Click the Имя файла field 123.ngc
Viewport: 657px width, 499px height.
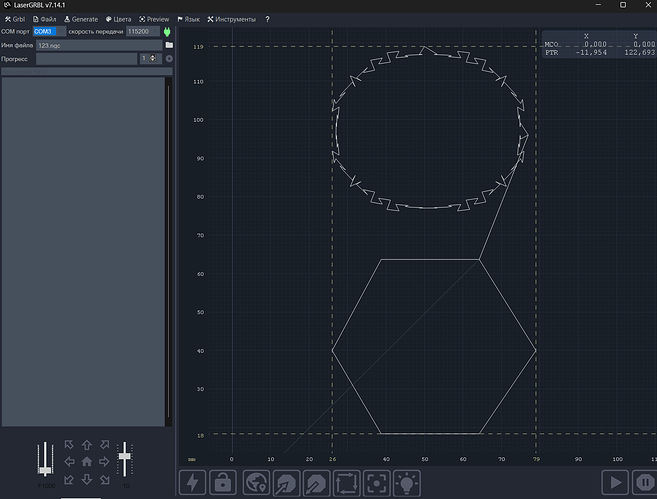[99, 45]
